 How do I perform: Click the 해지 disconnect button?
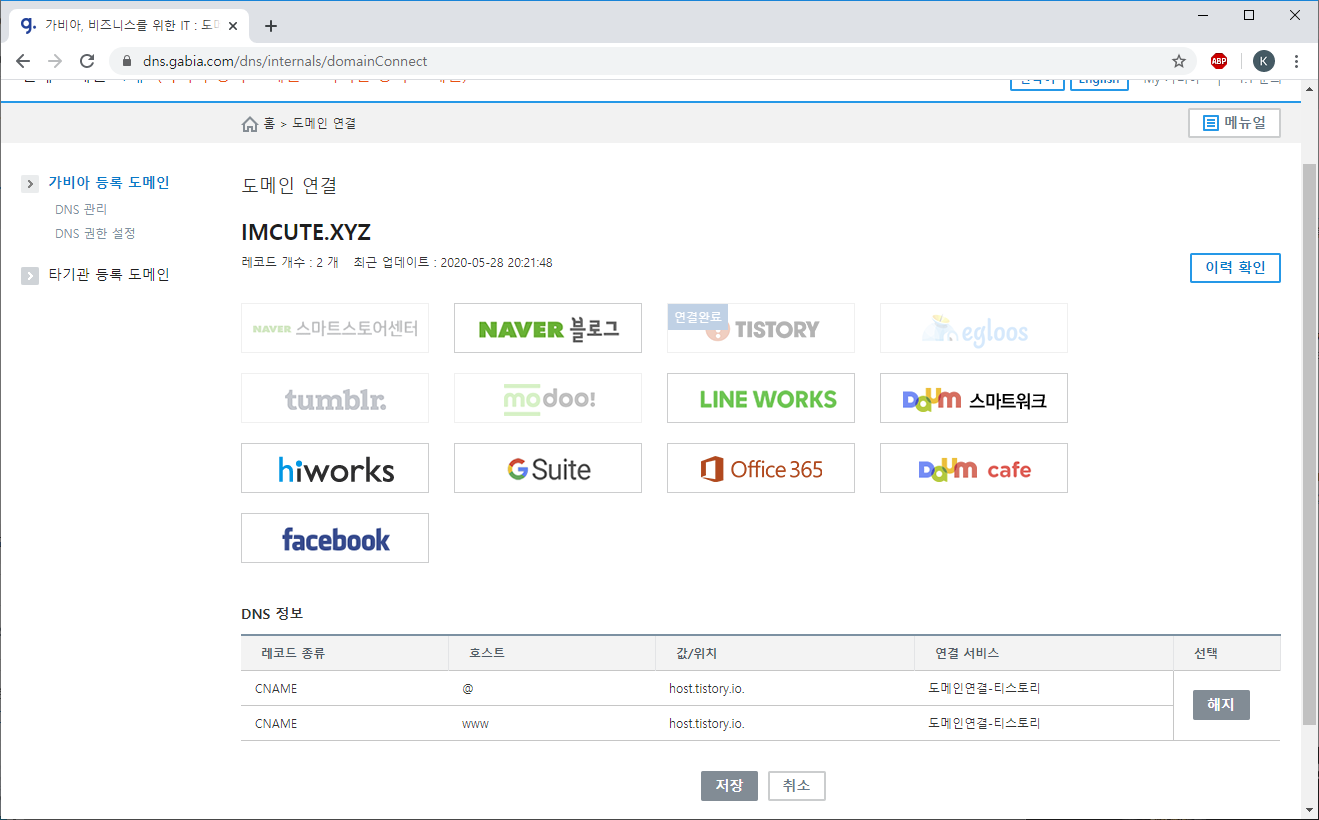(x=1221, y=705)
